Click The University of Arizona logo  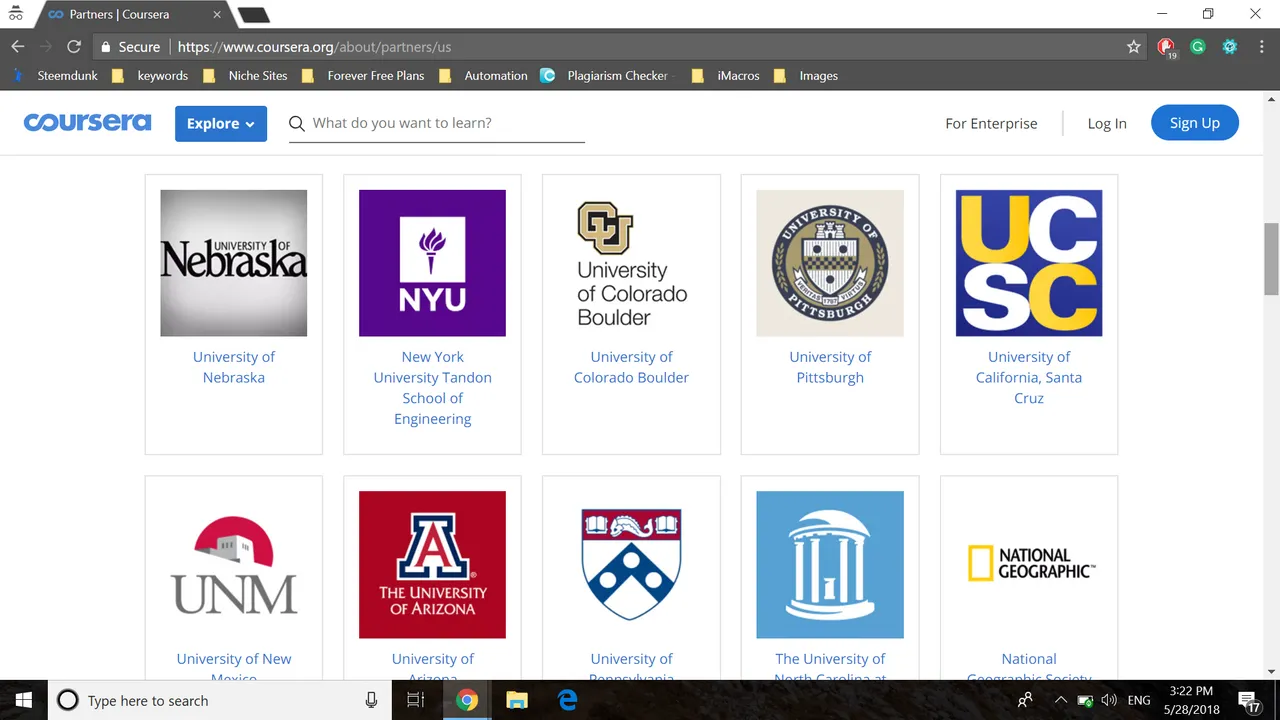432,565
